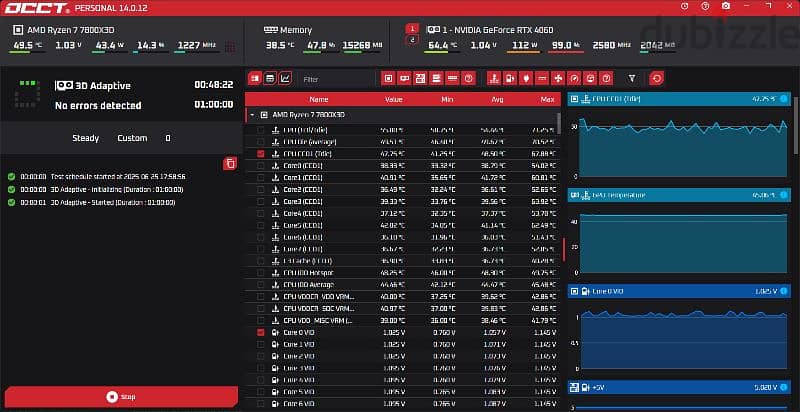Click the reset min/max values icon
800x412 pixels.
[x=657, y=79]
